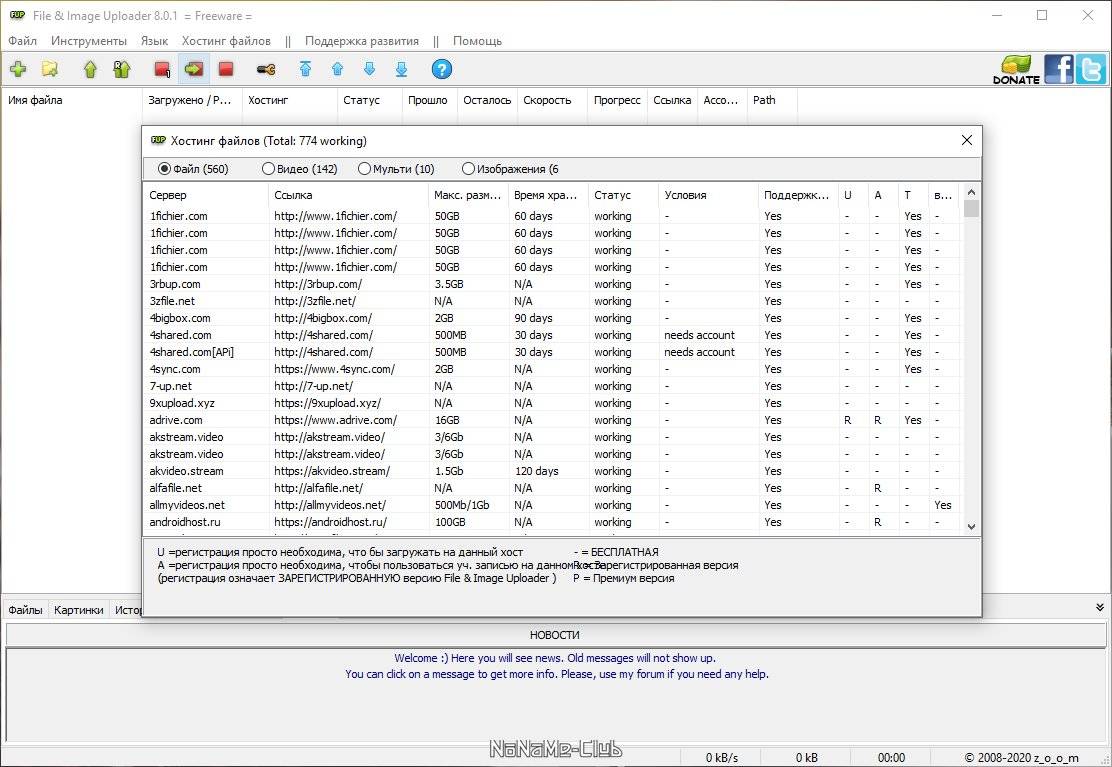Click the Welcome news message text
The image size is (1112, 767).
coord(555,658)
